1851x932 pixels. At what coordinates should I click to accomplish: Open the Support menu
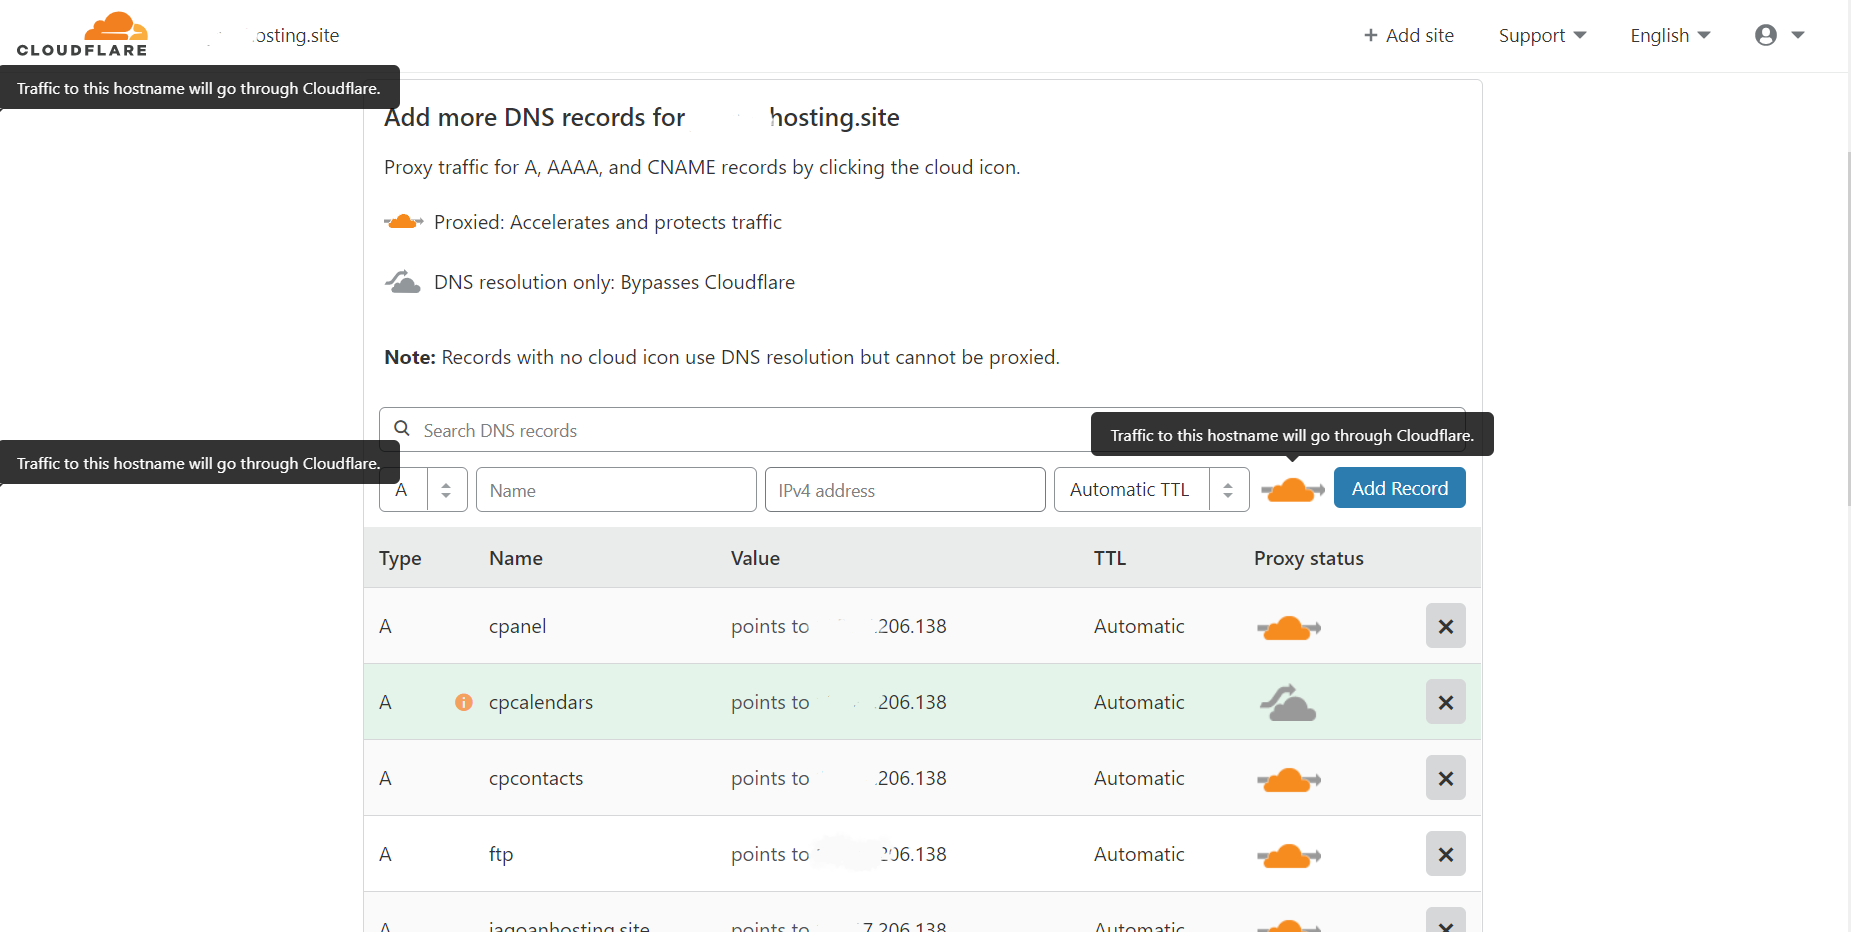coord(1542,35)
